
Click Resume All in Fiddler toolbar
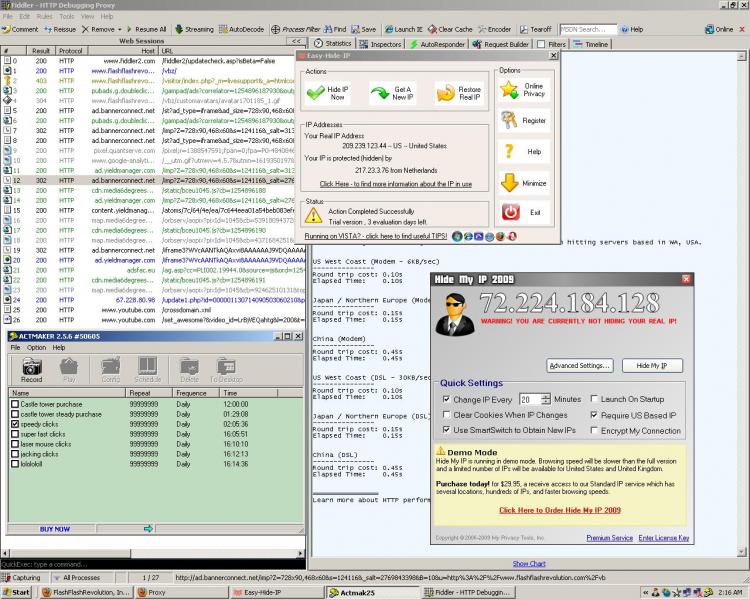click(146, 29)
